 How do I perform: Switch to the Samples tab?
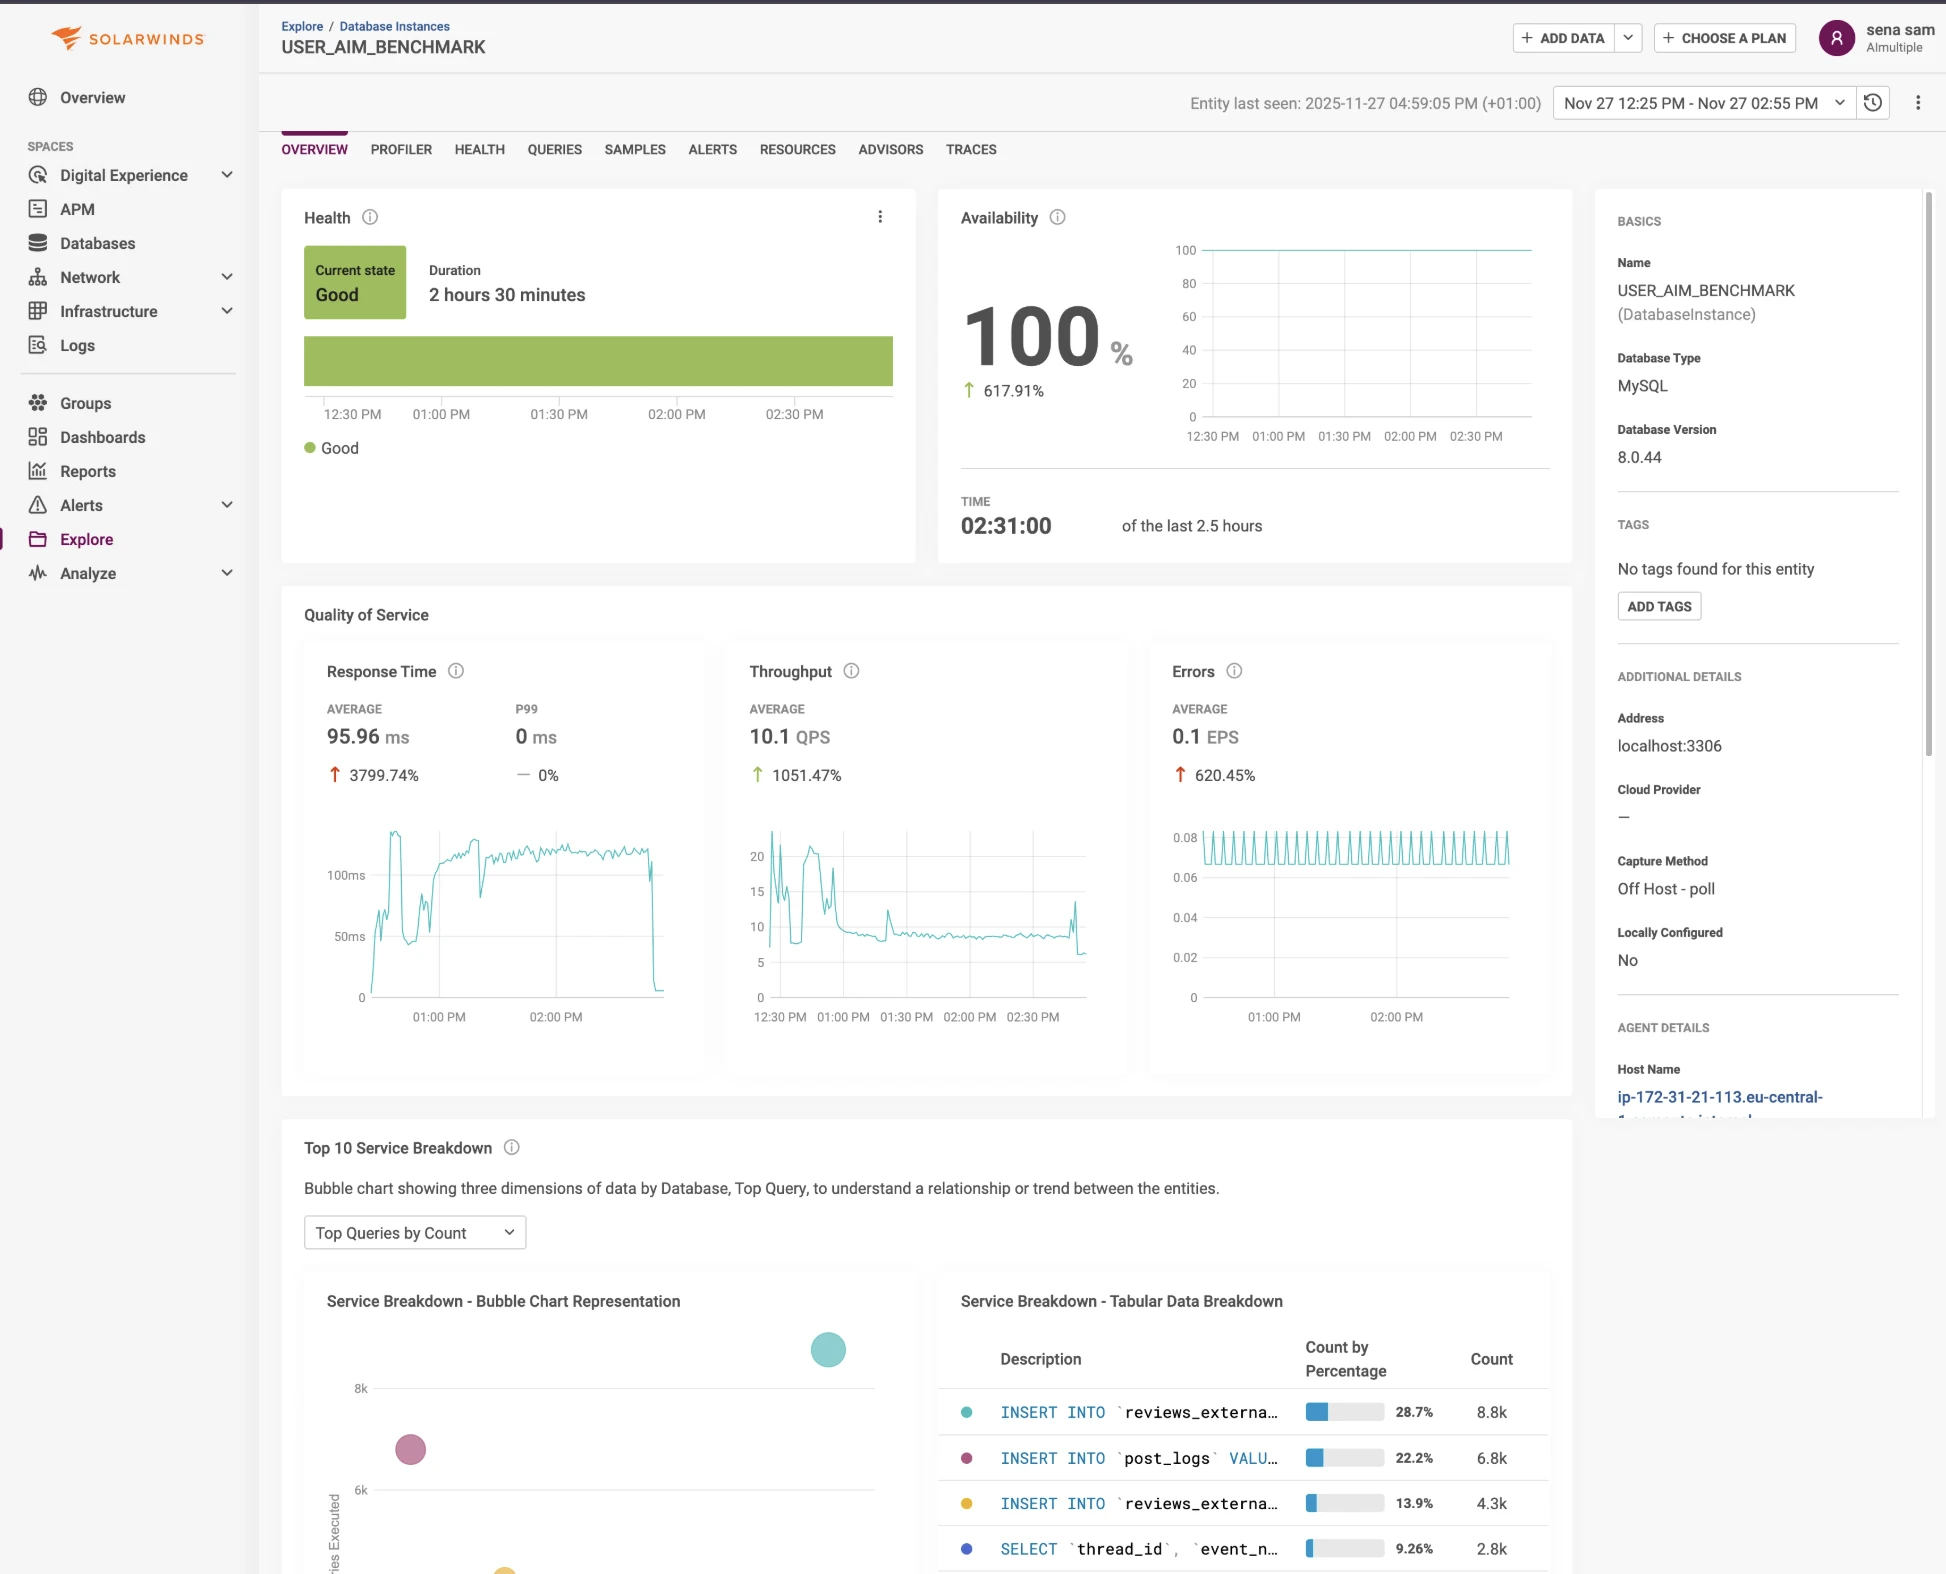635,150
